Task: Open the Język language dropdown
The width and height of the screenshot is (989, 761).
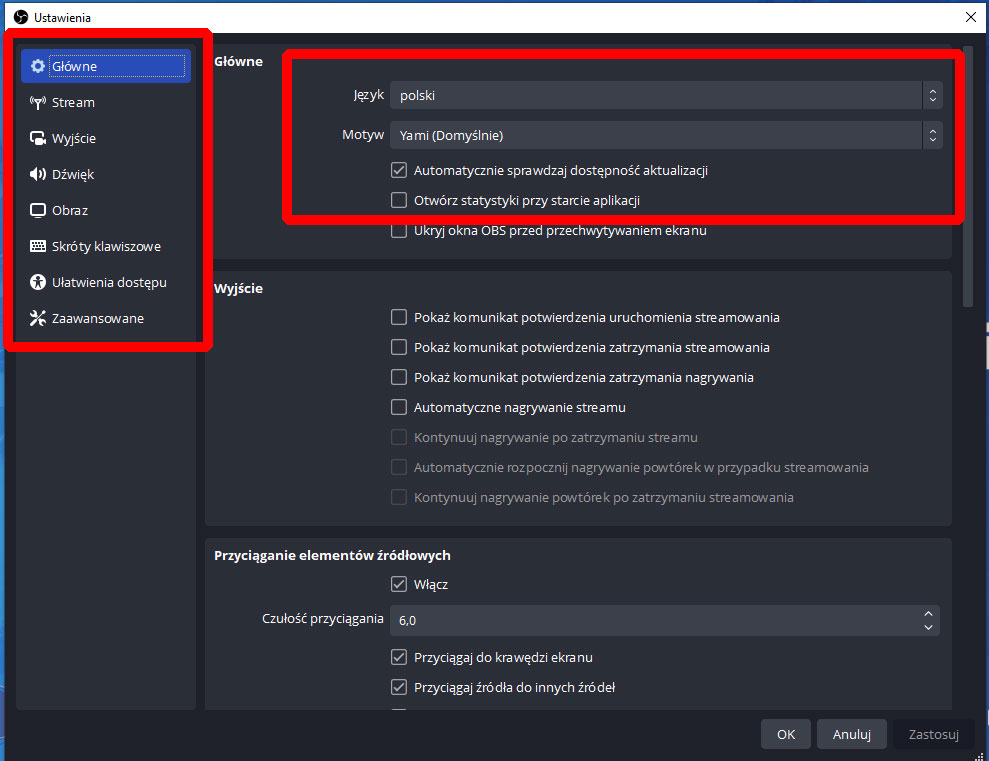Action: (x=665, y=96)
